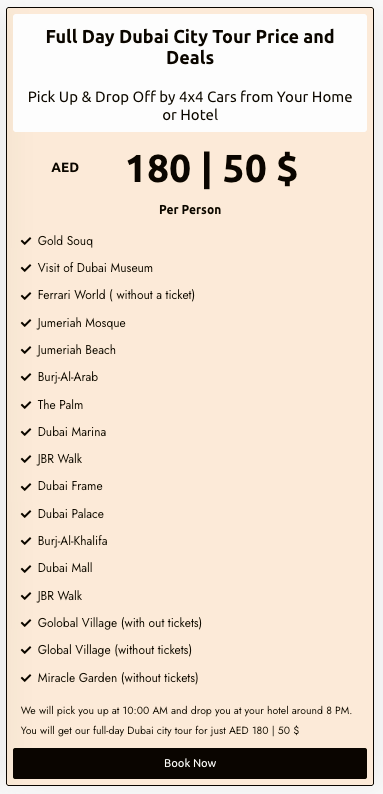Select the Jumeriah Beach list item

76,350
